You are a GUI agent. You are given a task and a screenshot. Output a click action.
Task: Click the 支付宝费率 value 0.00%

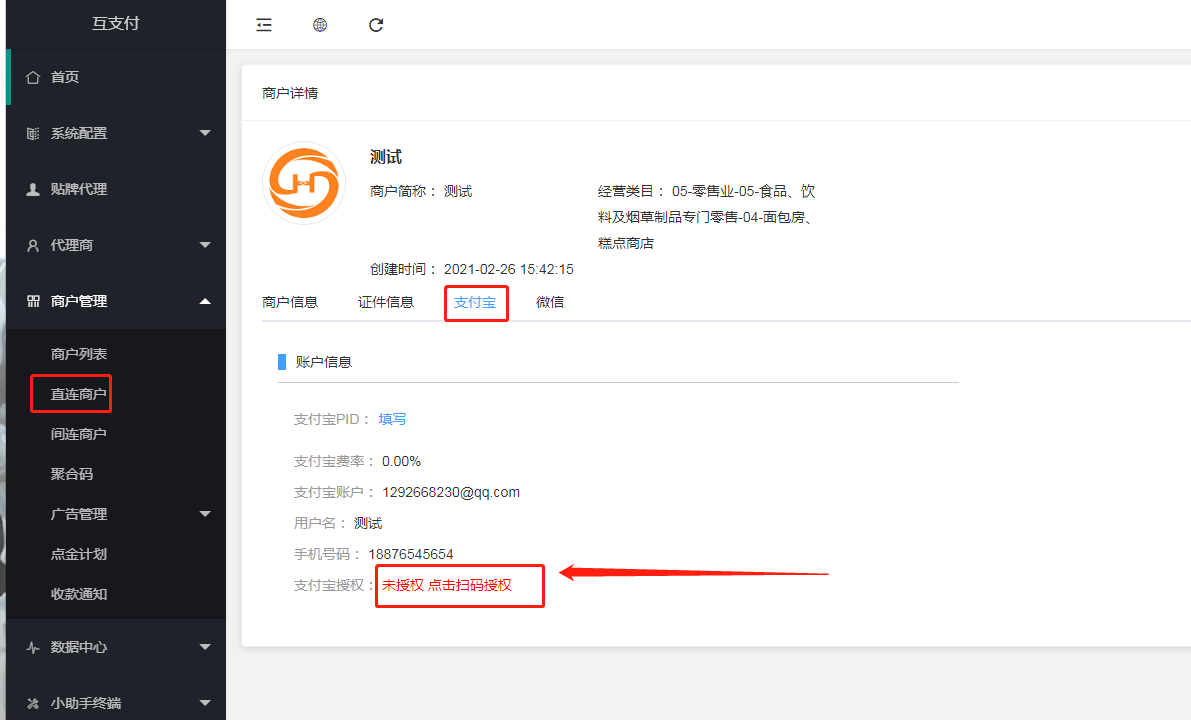pyautogui.click(x=401, y=462)
